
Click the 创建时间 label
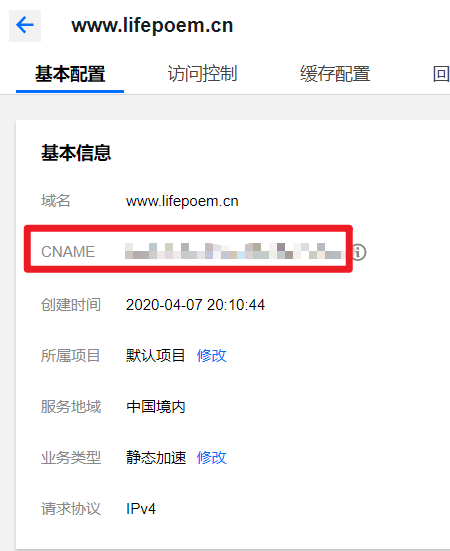tap(71, 305)
